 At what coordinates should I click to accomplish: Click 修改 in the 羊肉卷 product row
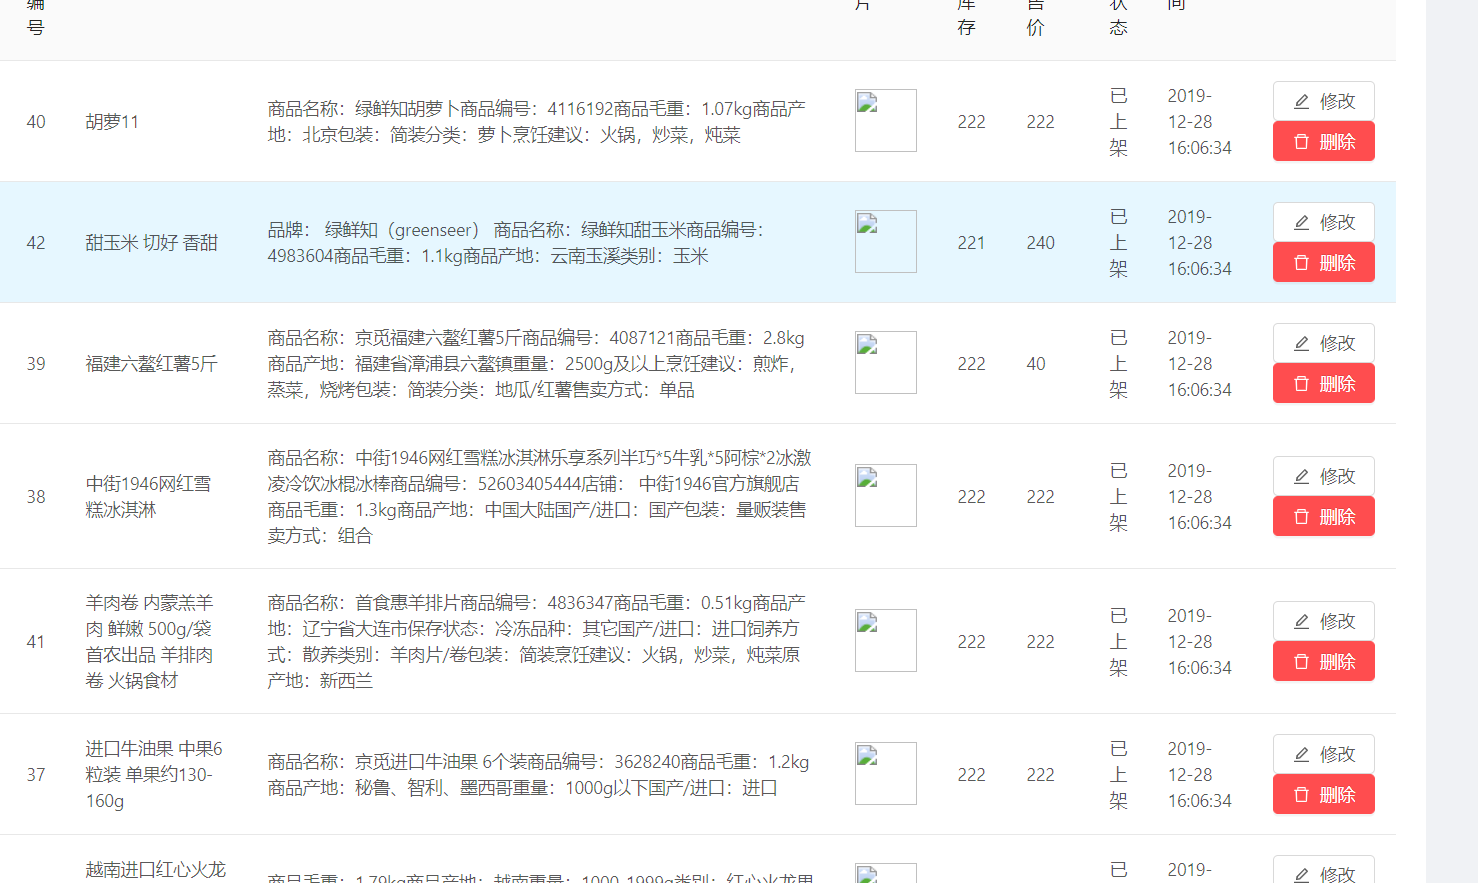click(x=1323, y=621)
